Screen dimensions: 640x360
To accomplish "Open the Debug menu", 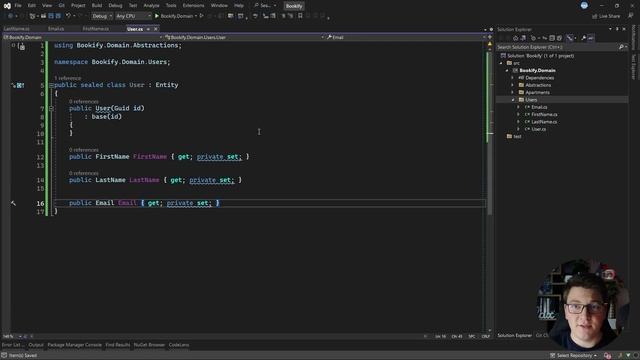I will (x=115, y=6).
